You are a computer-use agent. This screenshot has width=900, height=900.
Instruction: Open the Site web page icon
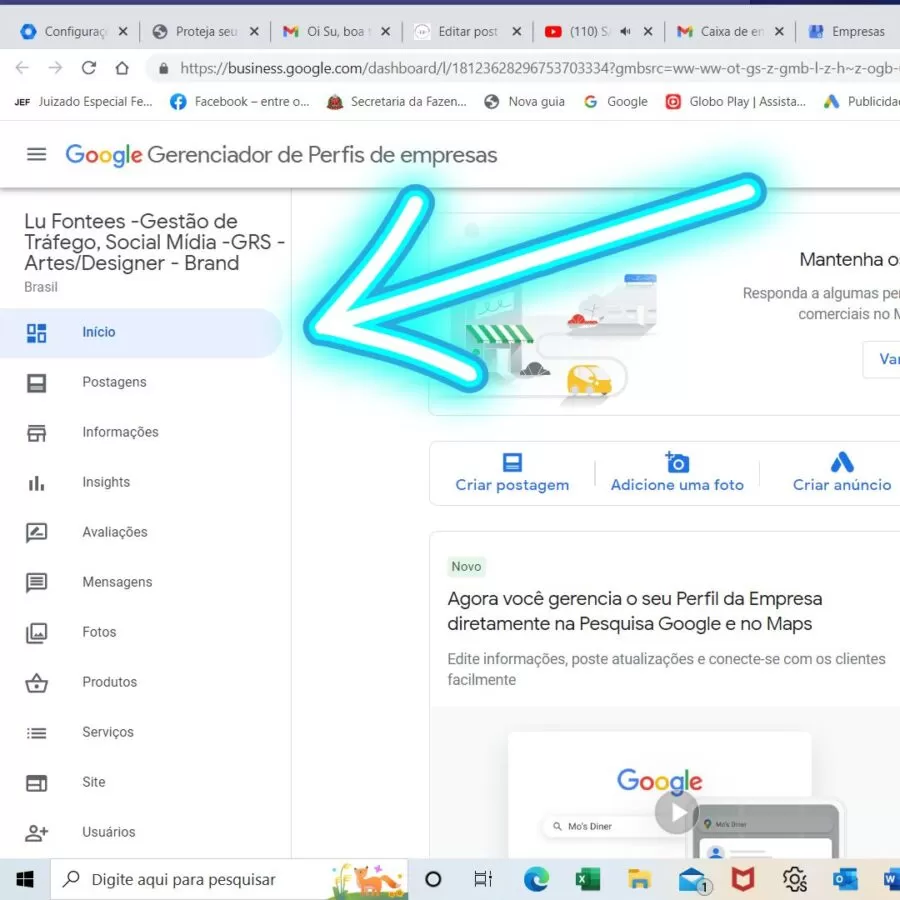click(x=36, y=783)
